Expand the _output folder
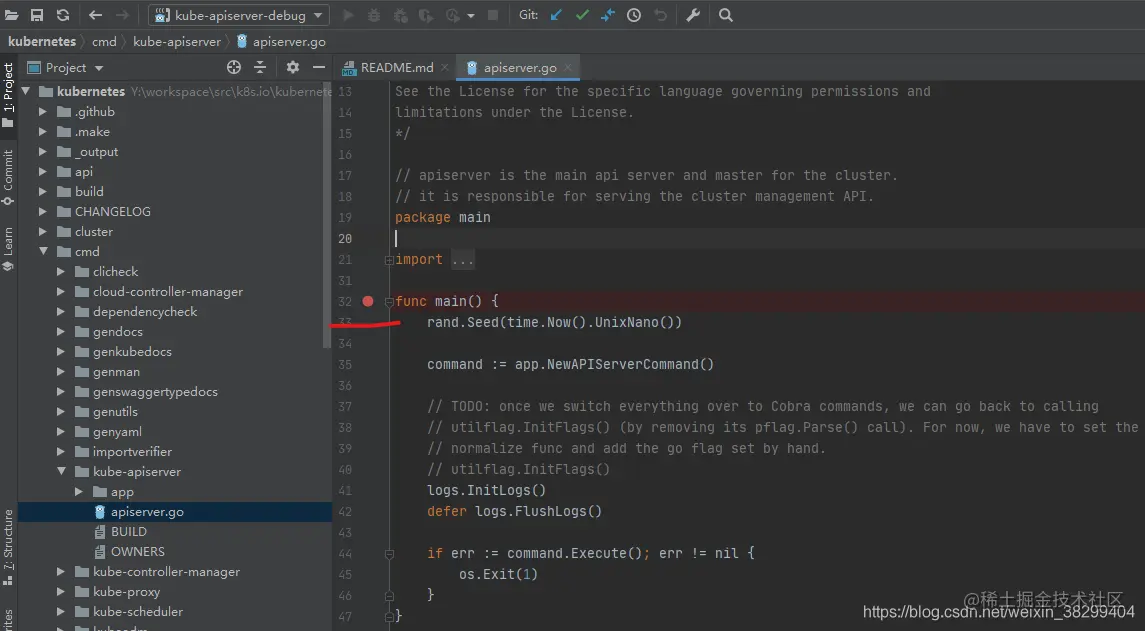1145x631 pixels. [x=42, y=151]
